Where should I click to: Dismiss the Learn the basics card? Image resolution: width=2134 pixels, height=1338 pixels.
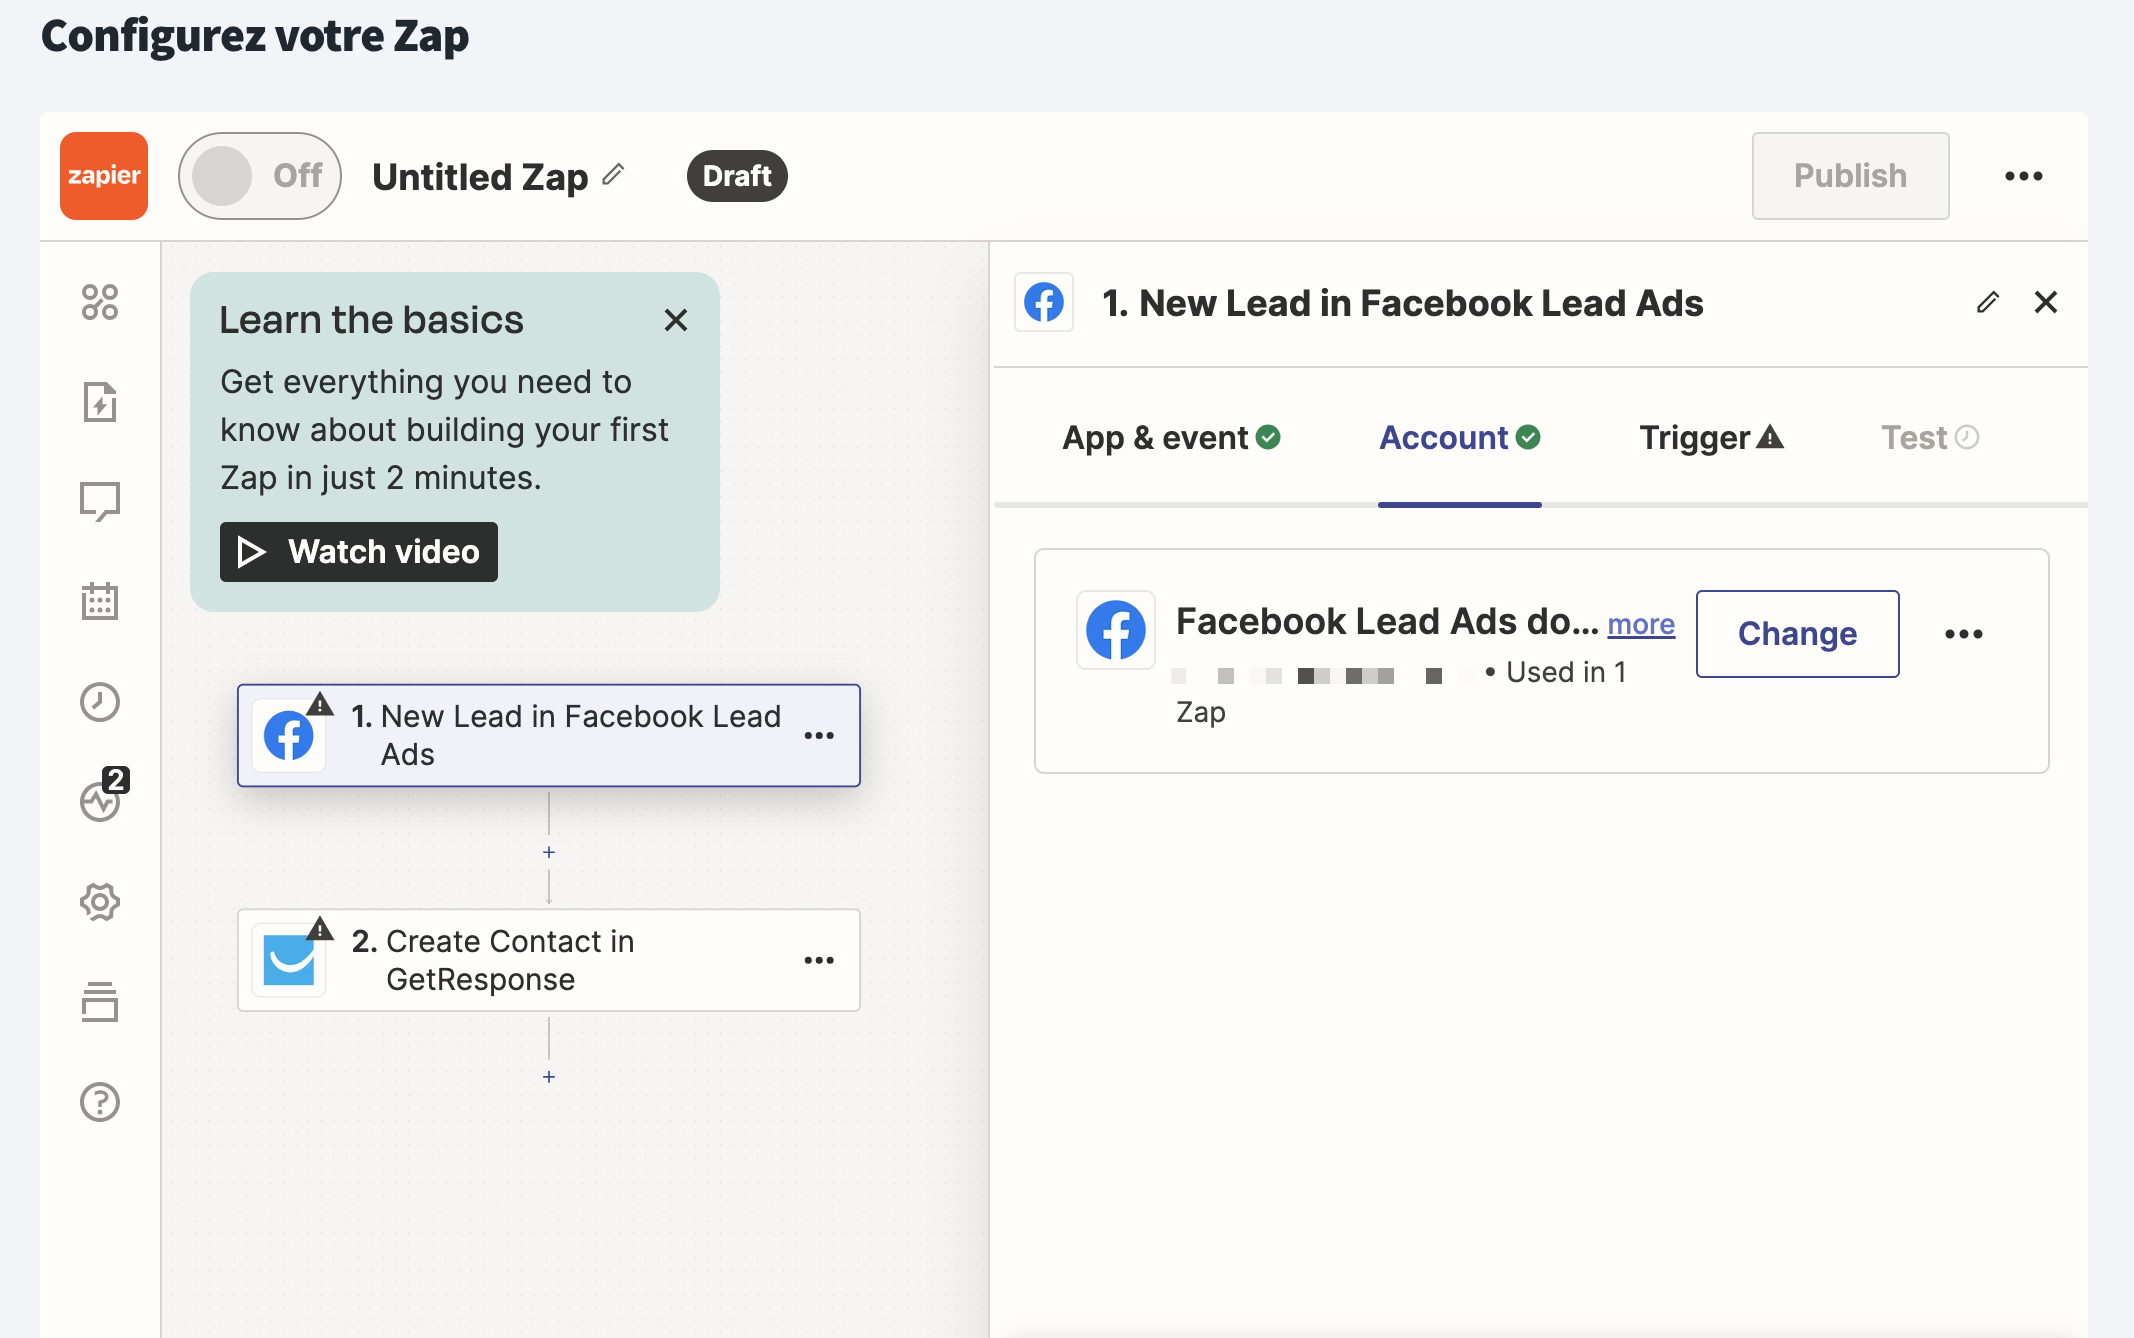676,320
